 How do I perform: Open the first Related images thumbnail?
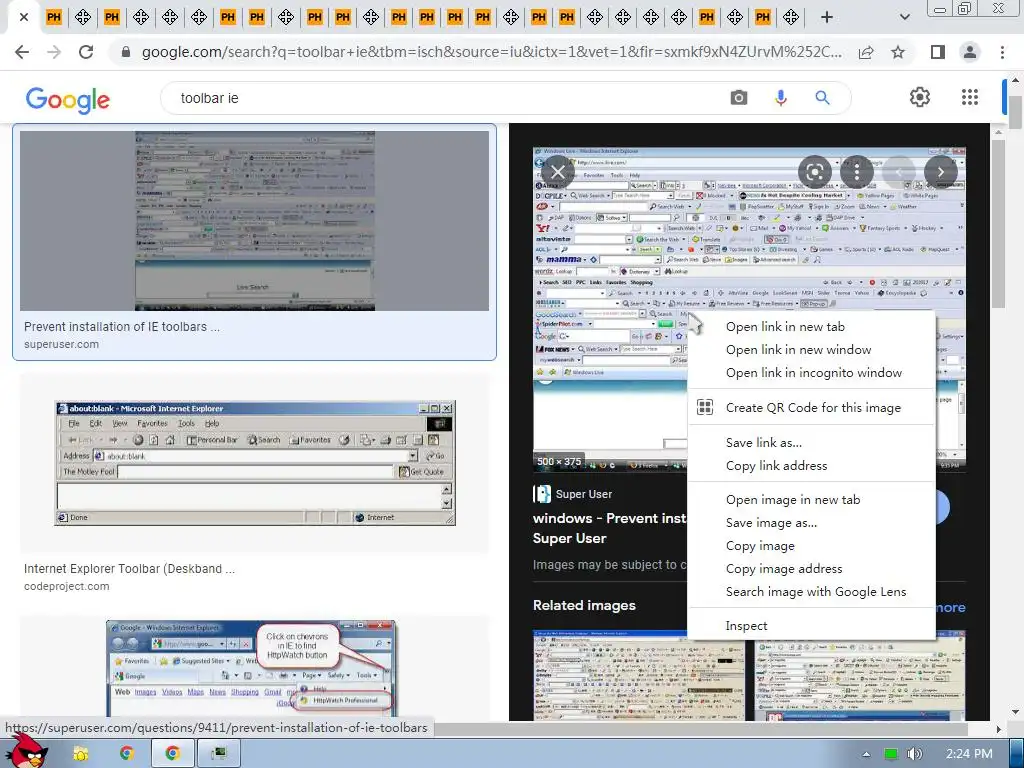[x=638, y=675]
